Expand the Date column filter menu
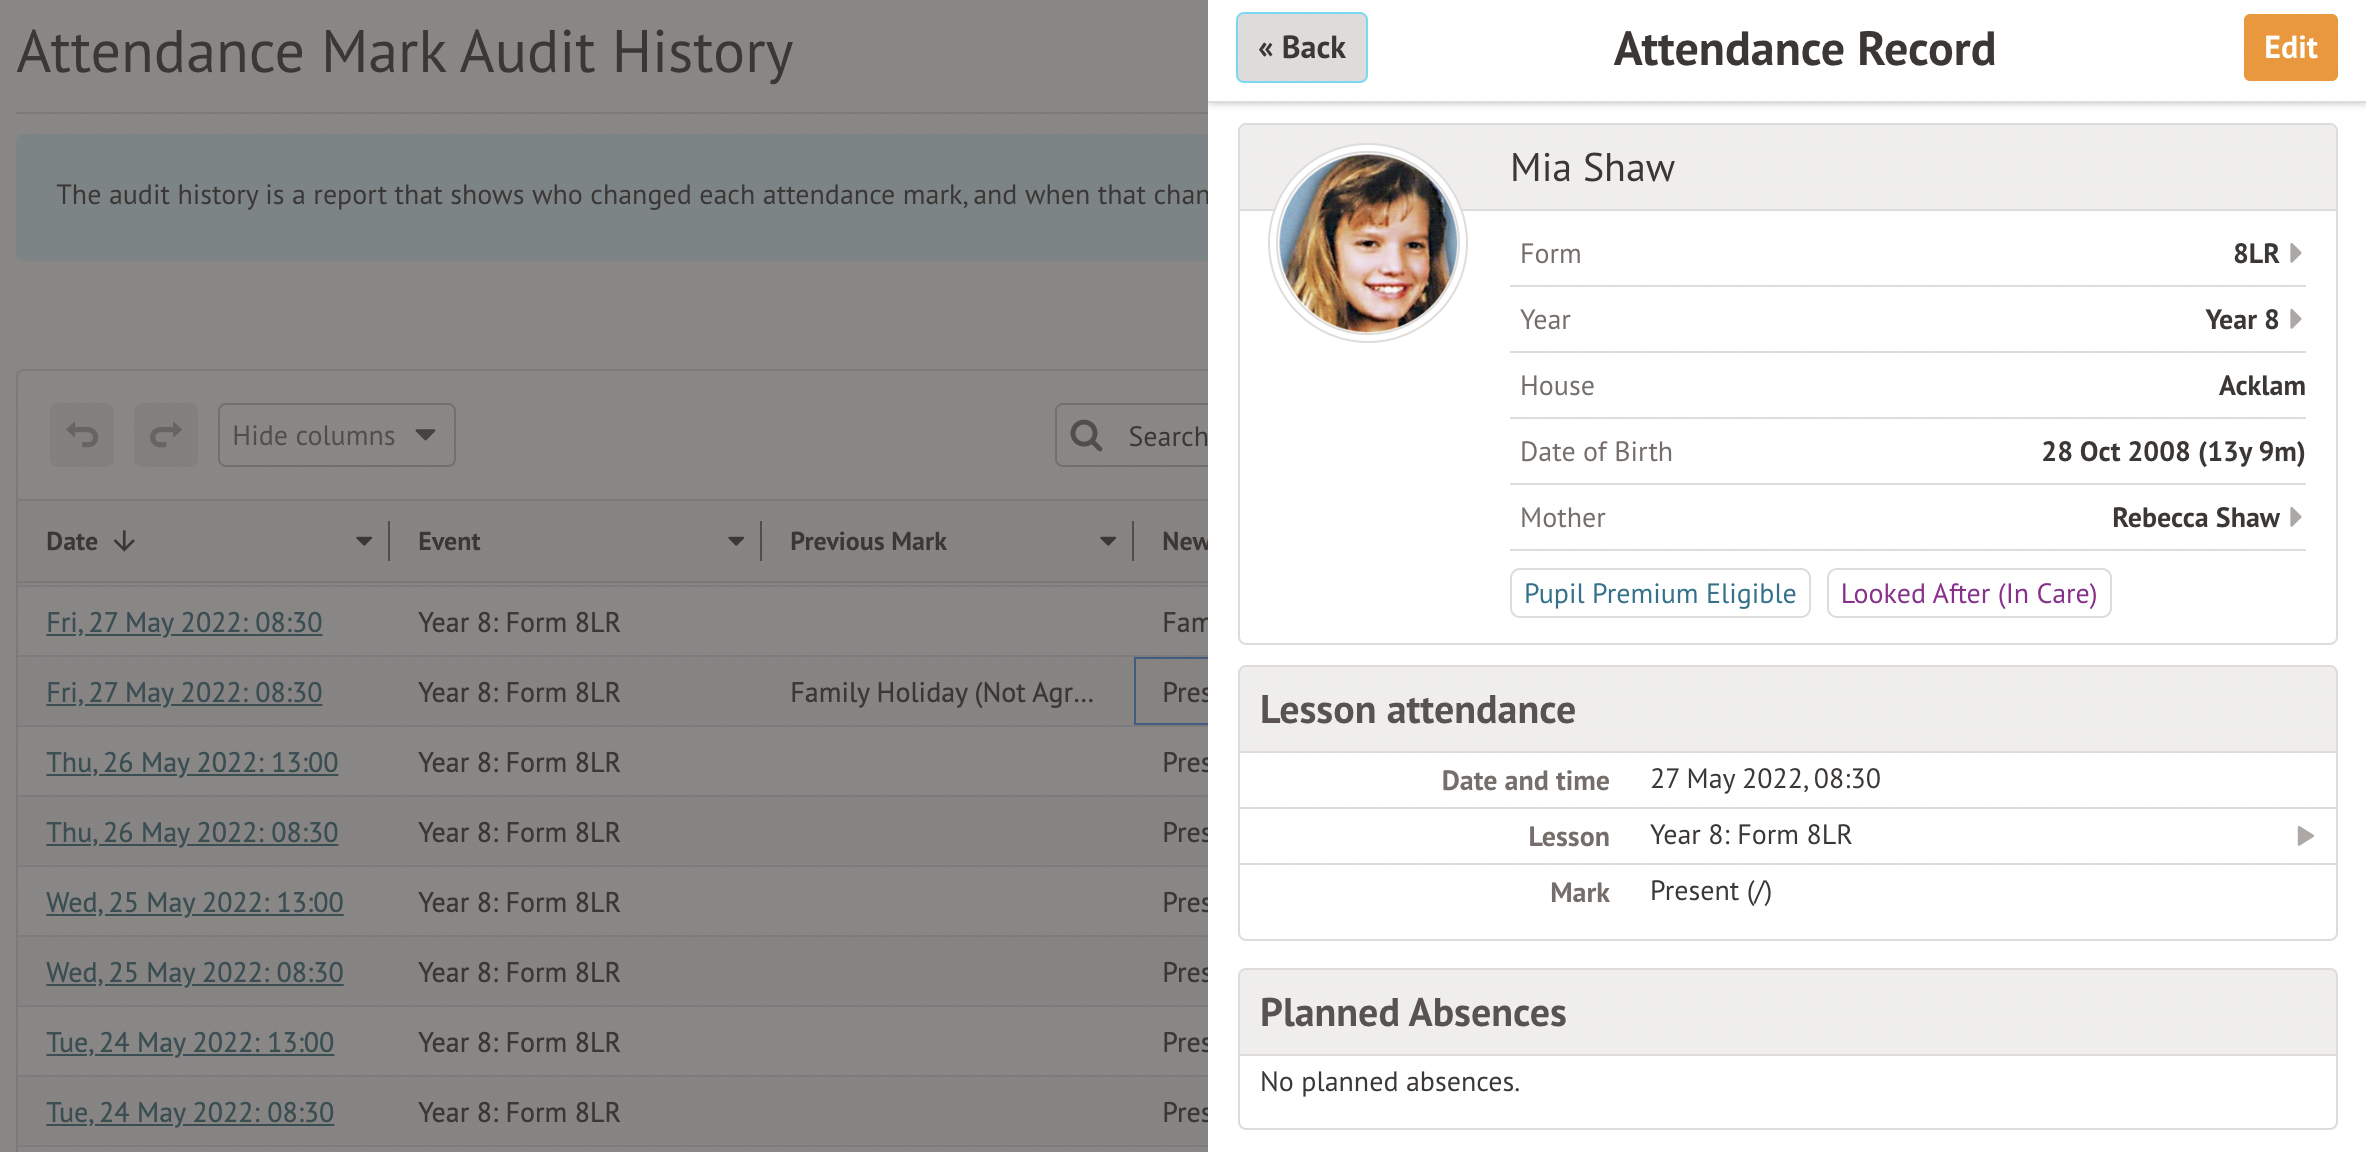The image size is (2366, 1152). click(363, 541)
